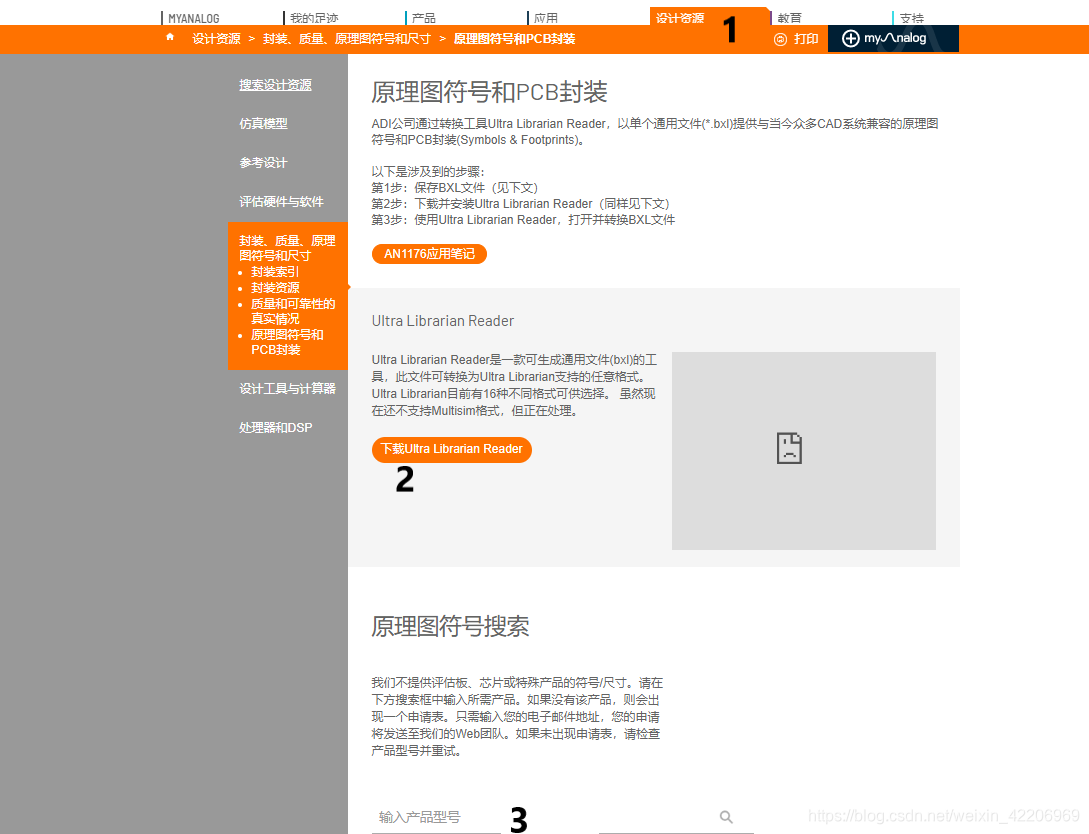Open the MYANALOG top tab
The image size is (1089, 834).
pos(194,19)
